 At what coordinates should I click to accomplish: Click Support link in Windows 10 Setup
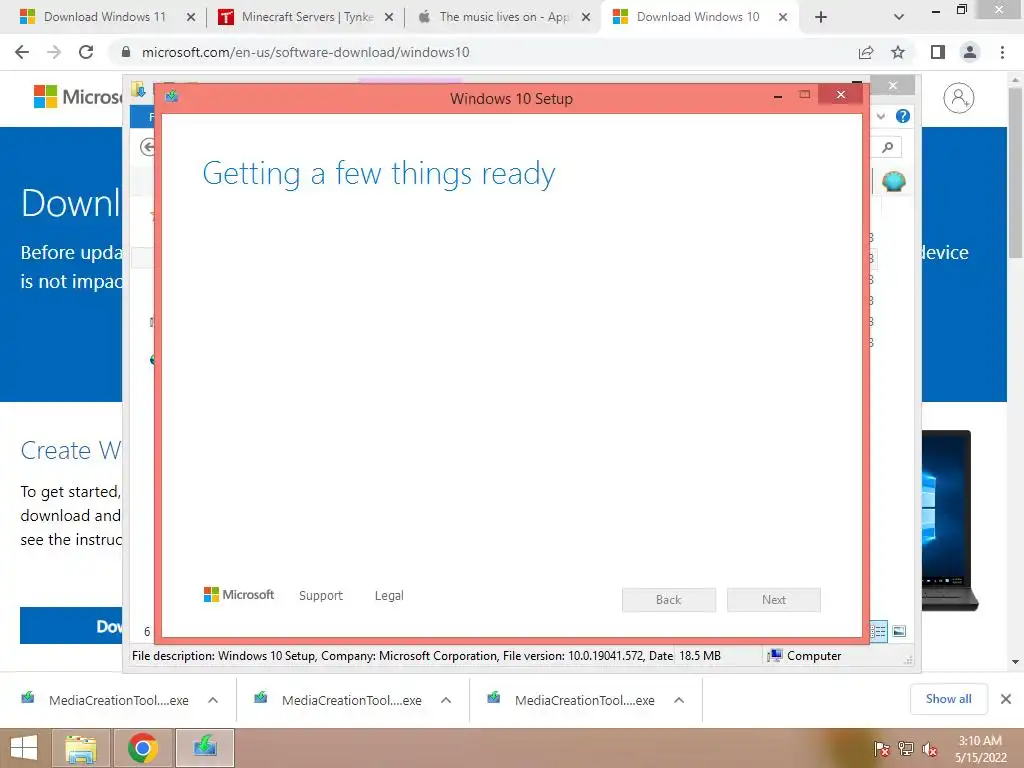pos(321,596)
